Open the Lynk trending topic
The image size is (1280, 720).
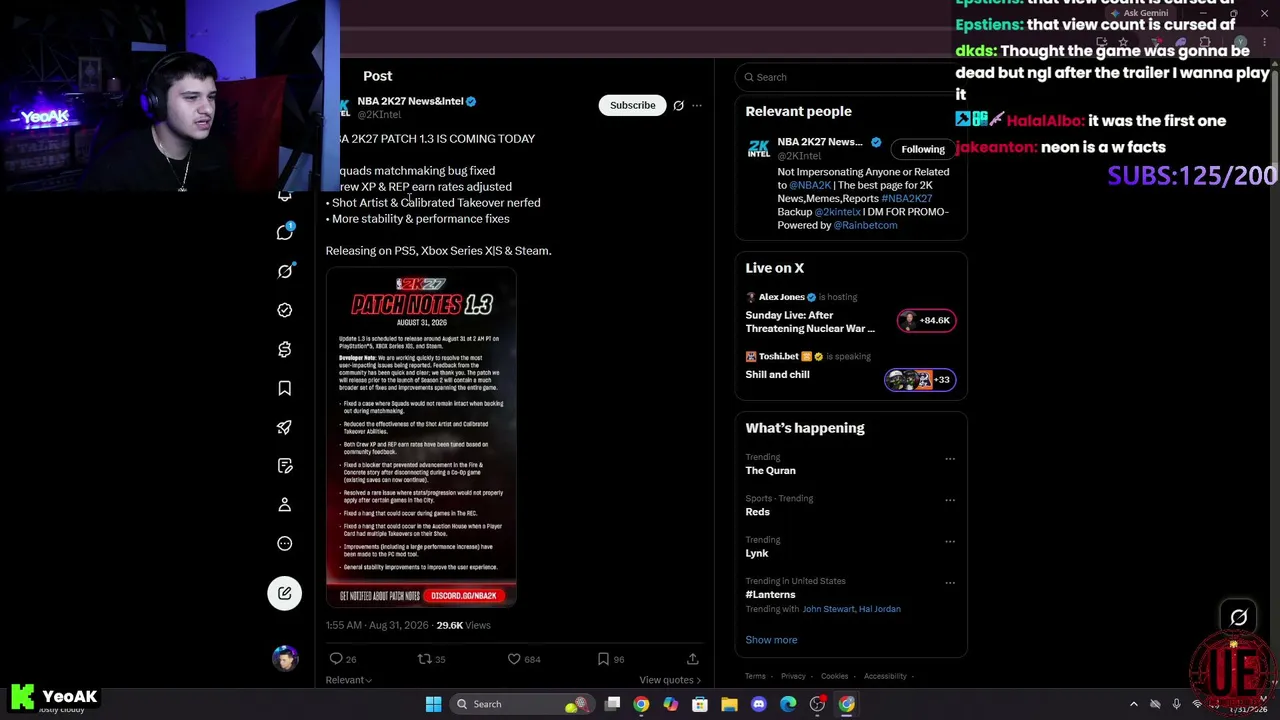coord(756,553)
